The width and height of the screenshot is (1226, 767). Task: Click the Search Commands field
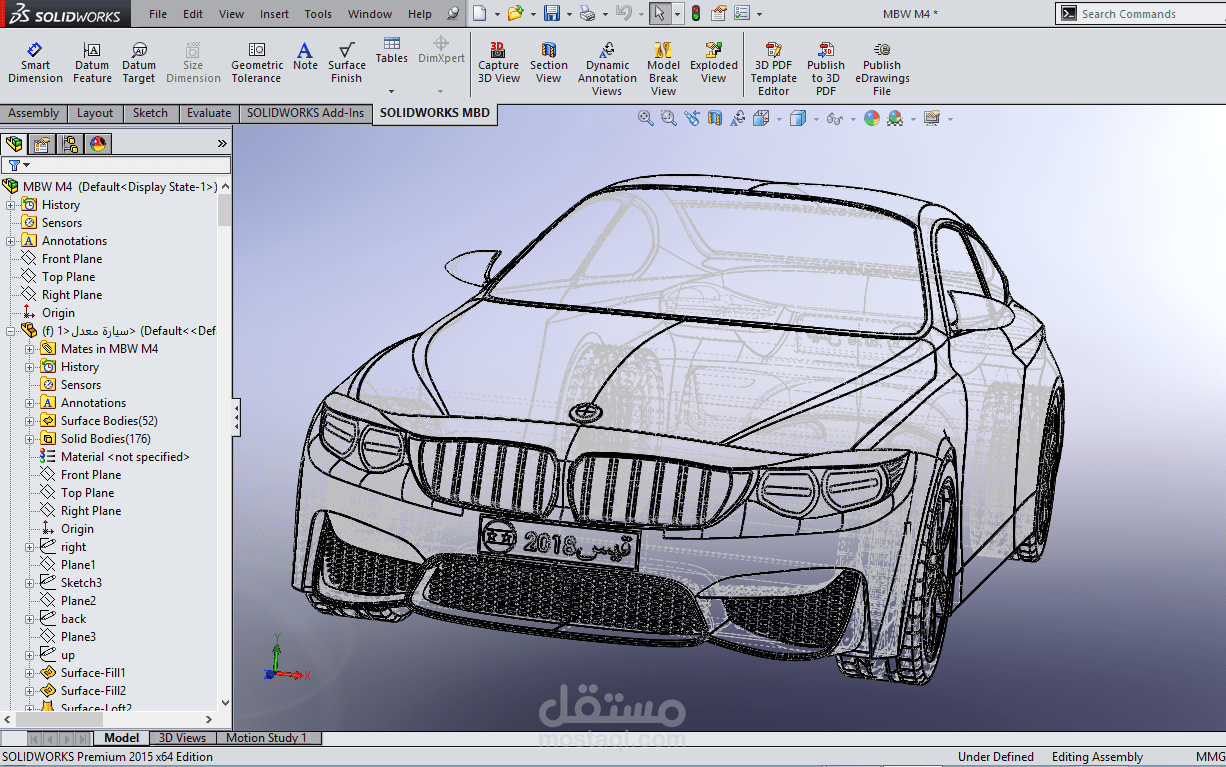[1140, 14]
